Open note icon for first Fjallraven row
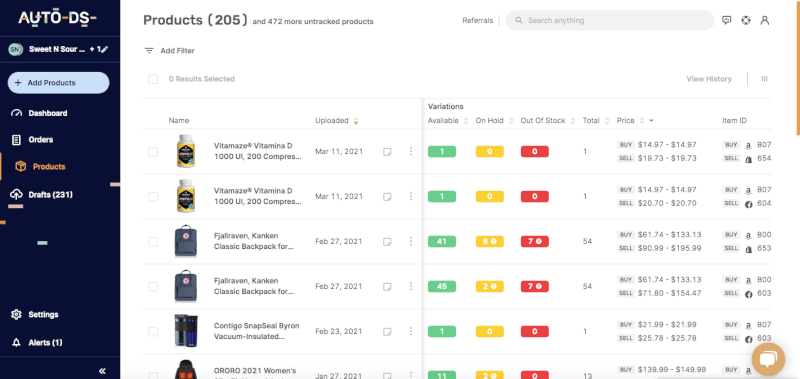 point(387,241)
